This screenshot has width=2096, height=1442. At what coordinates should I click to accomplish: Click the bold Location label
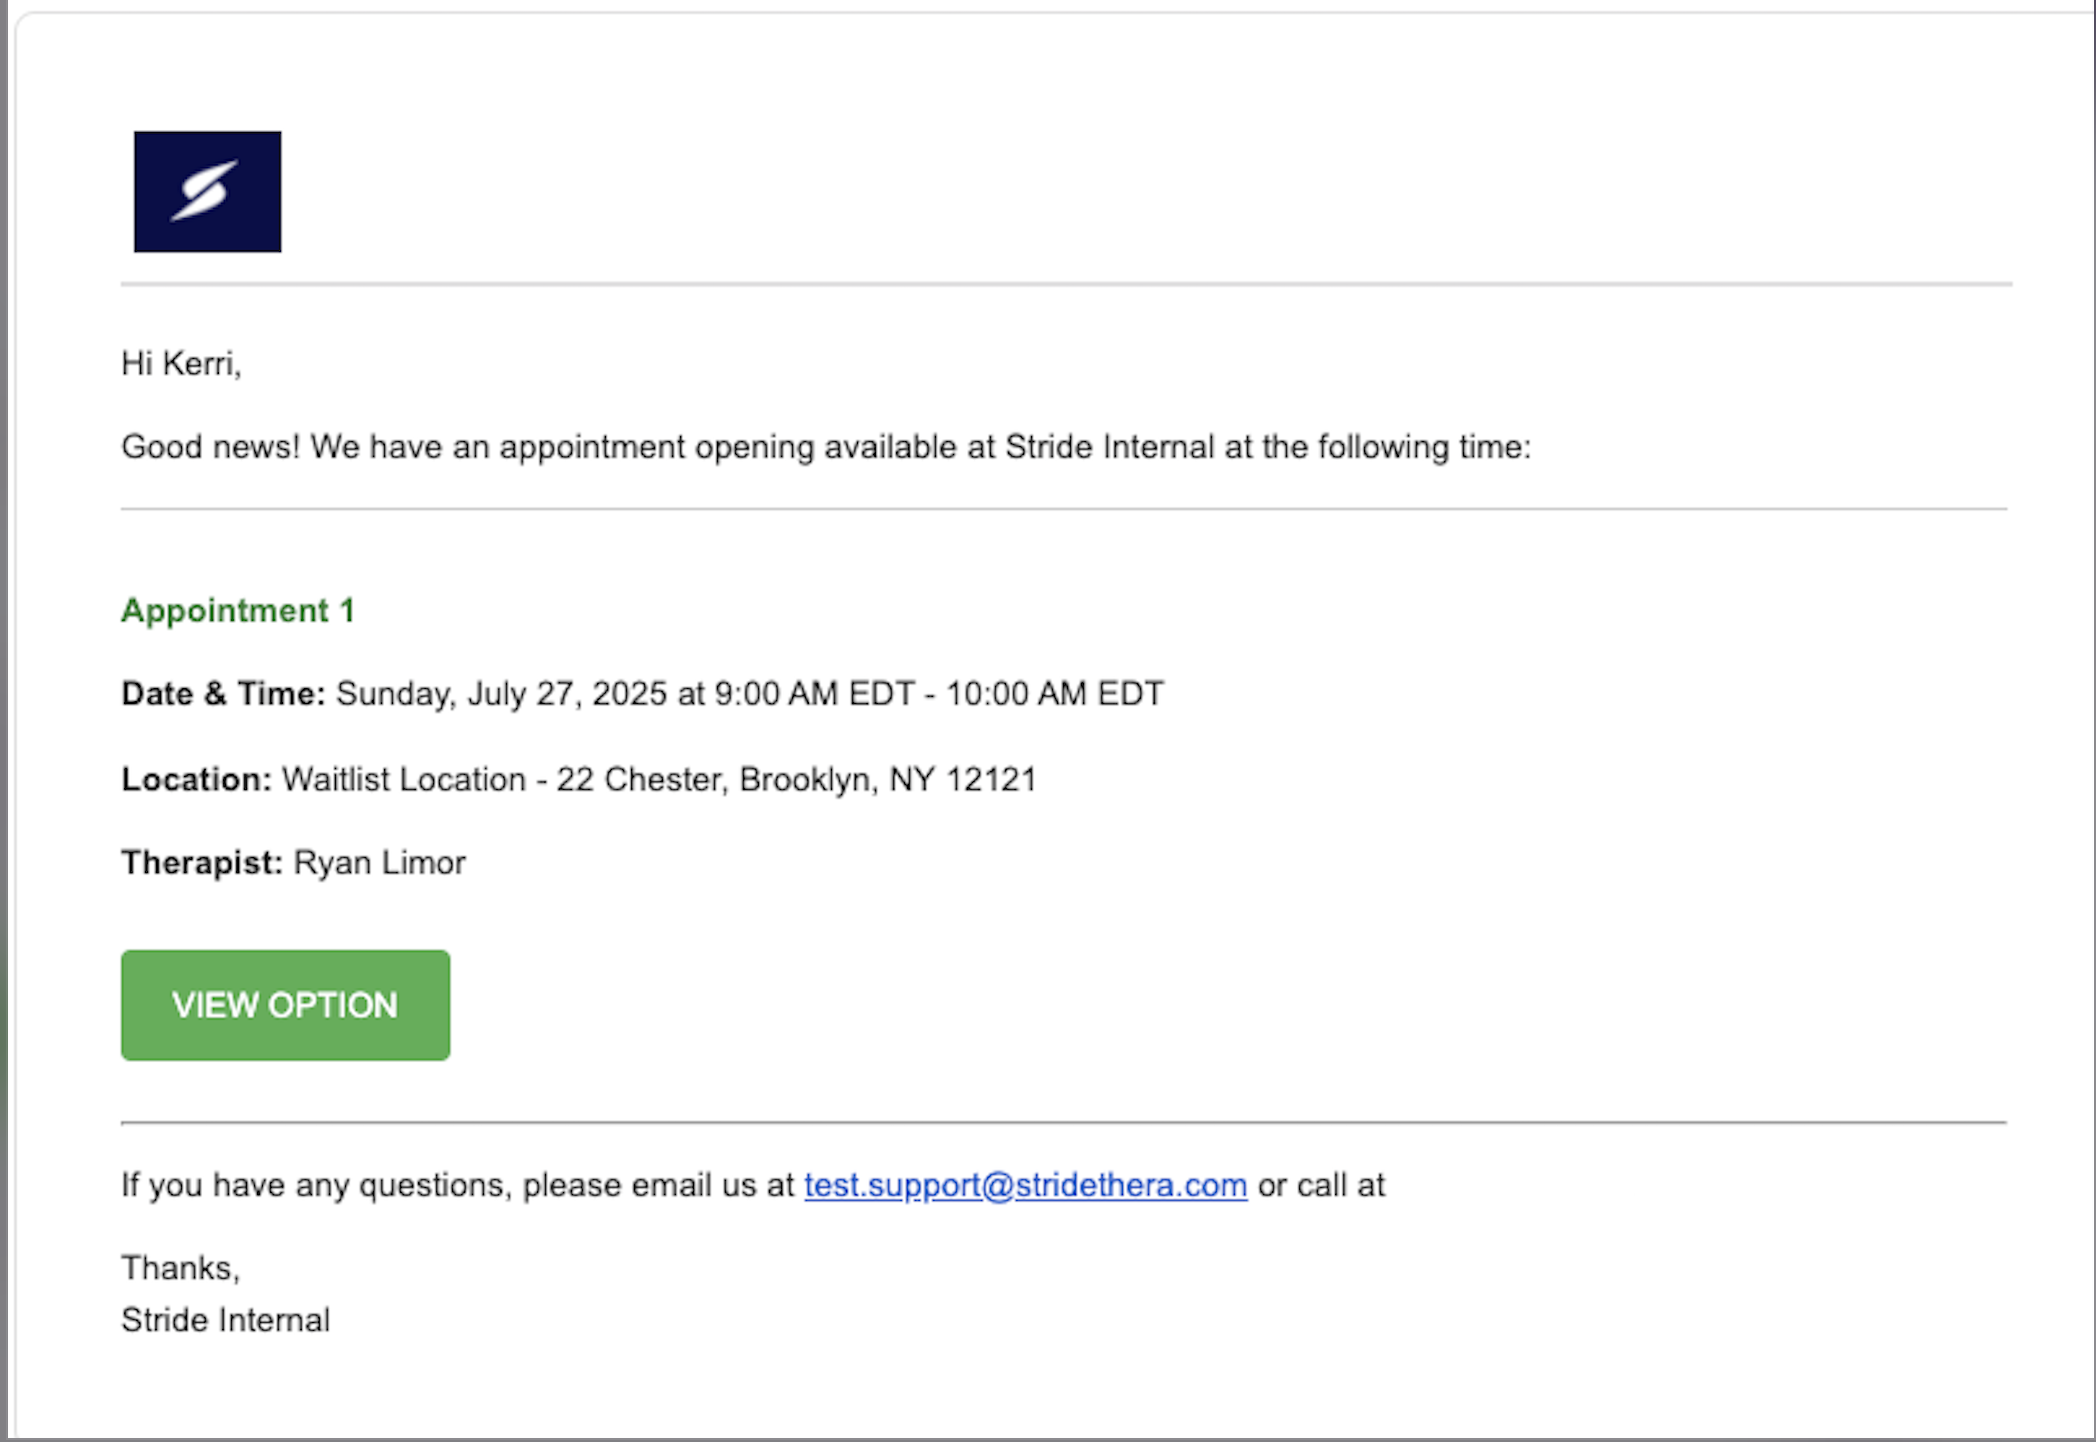pos(196,779)
